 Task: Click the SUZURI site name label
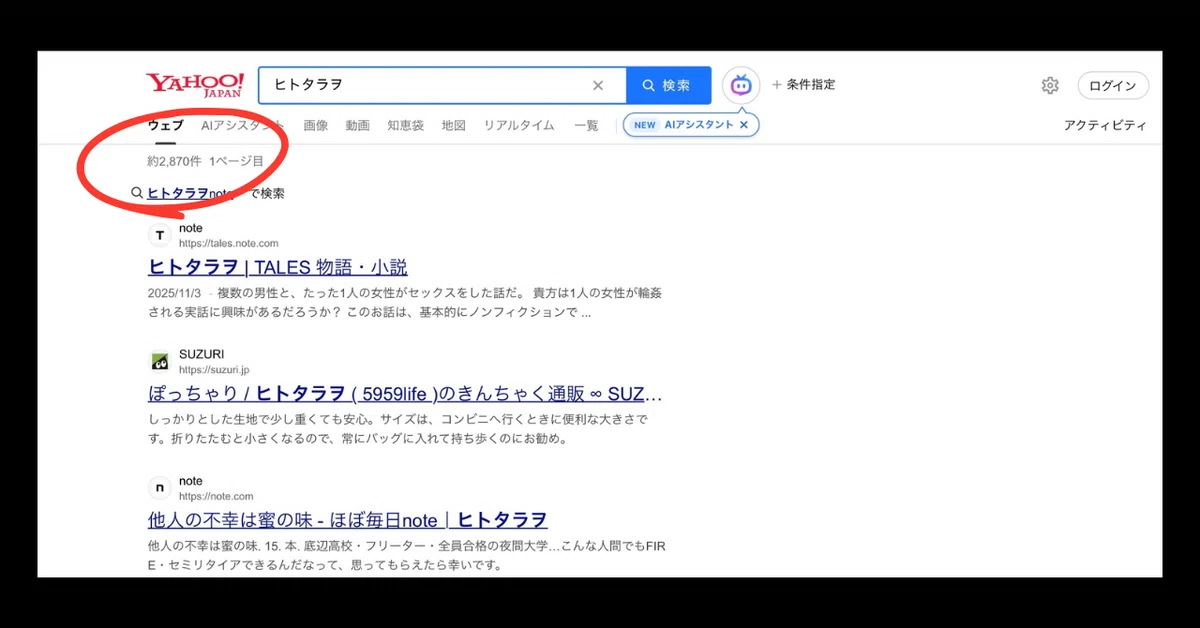(202, 354)
